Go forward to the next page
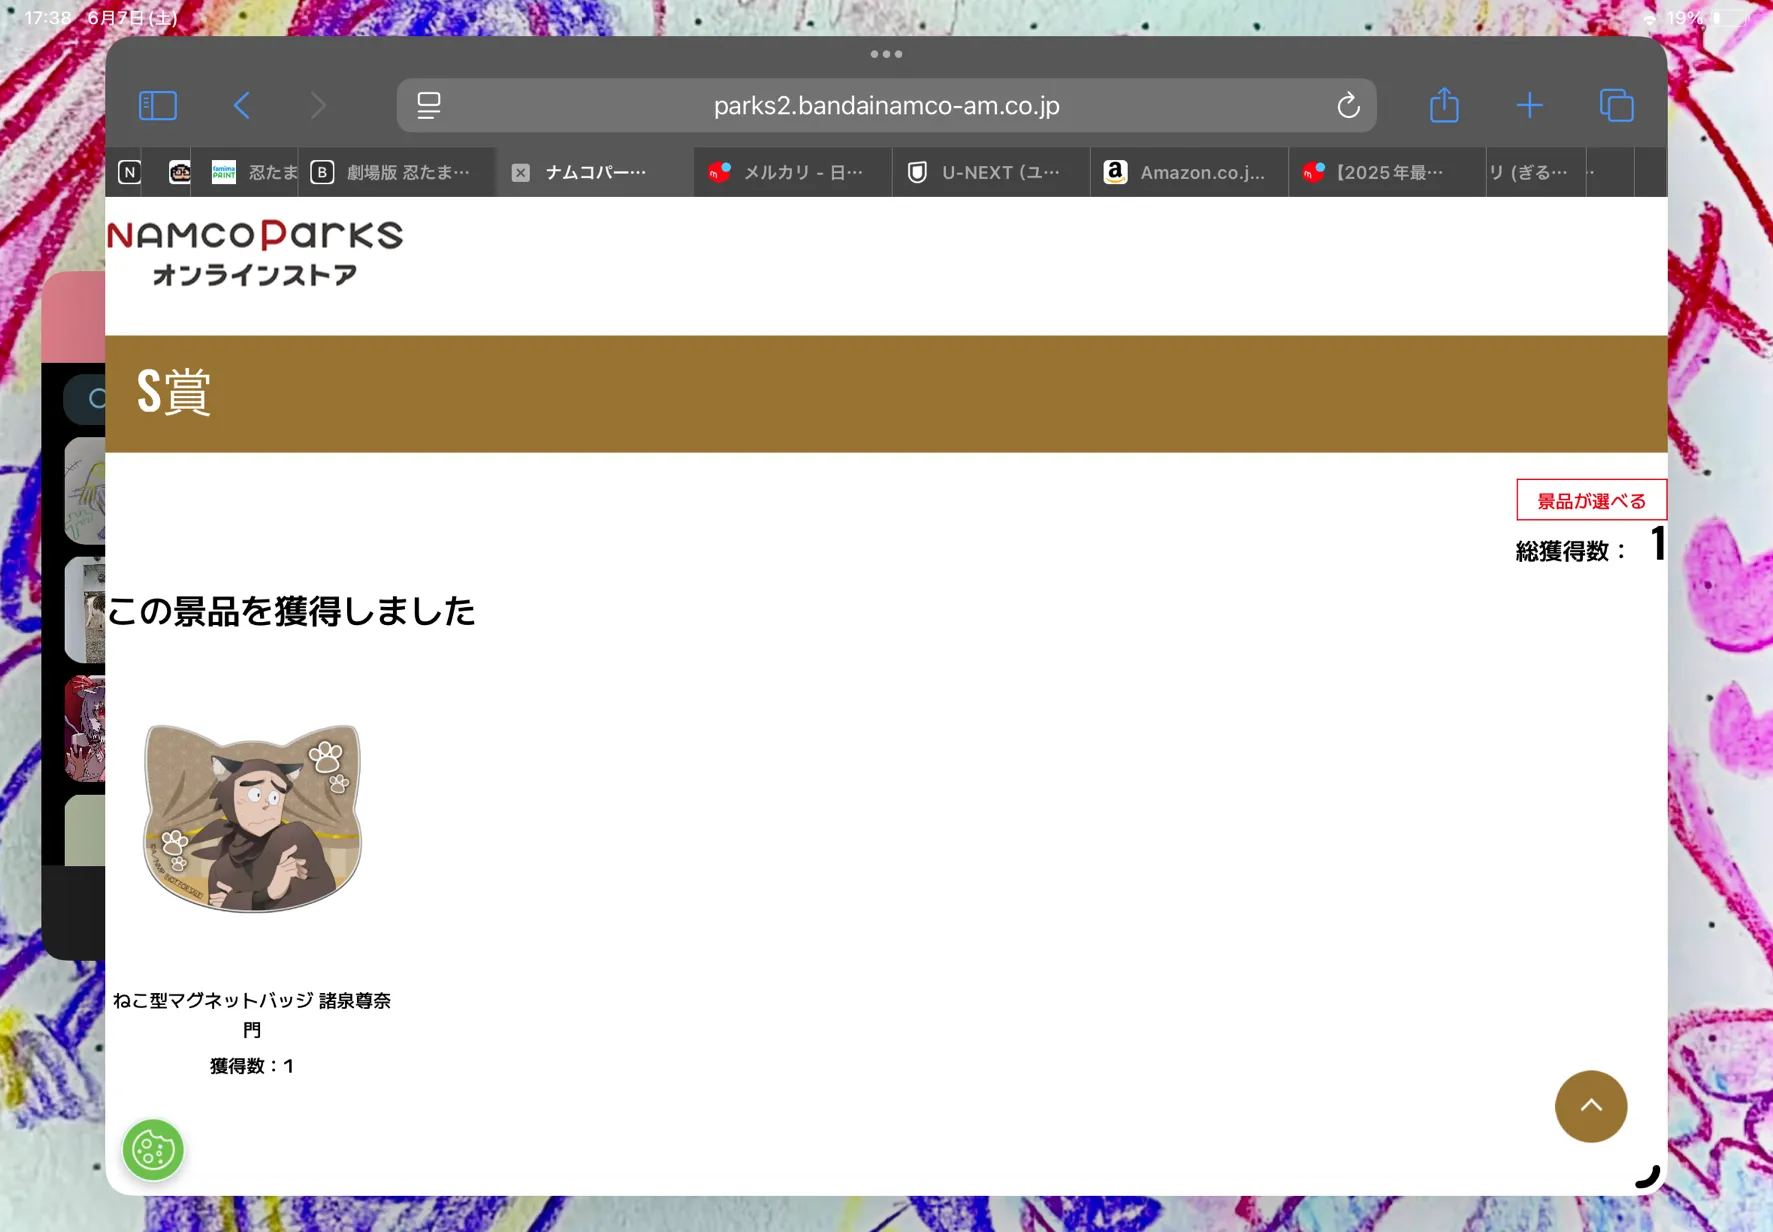Screen dimensions: 1773x1232 pos(318,105)
